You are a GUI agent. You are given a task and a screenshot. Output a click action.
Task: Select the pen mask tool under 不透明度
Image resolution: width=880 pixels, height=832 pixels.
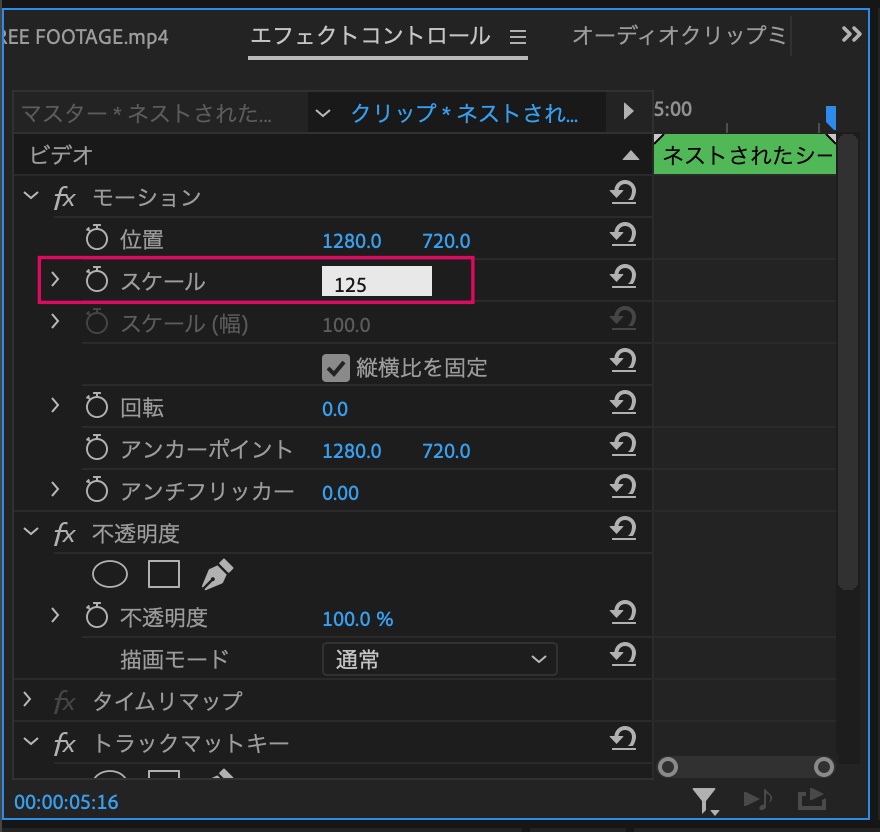click(x=217, y=574)
